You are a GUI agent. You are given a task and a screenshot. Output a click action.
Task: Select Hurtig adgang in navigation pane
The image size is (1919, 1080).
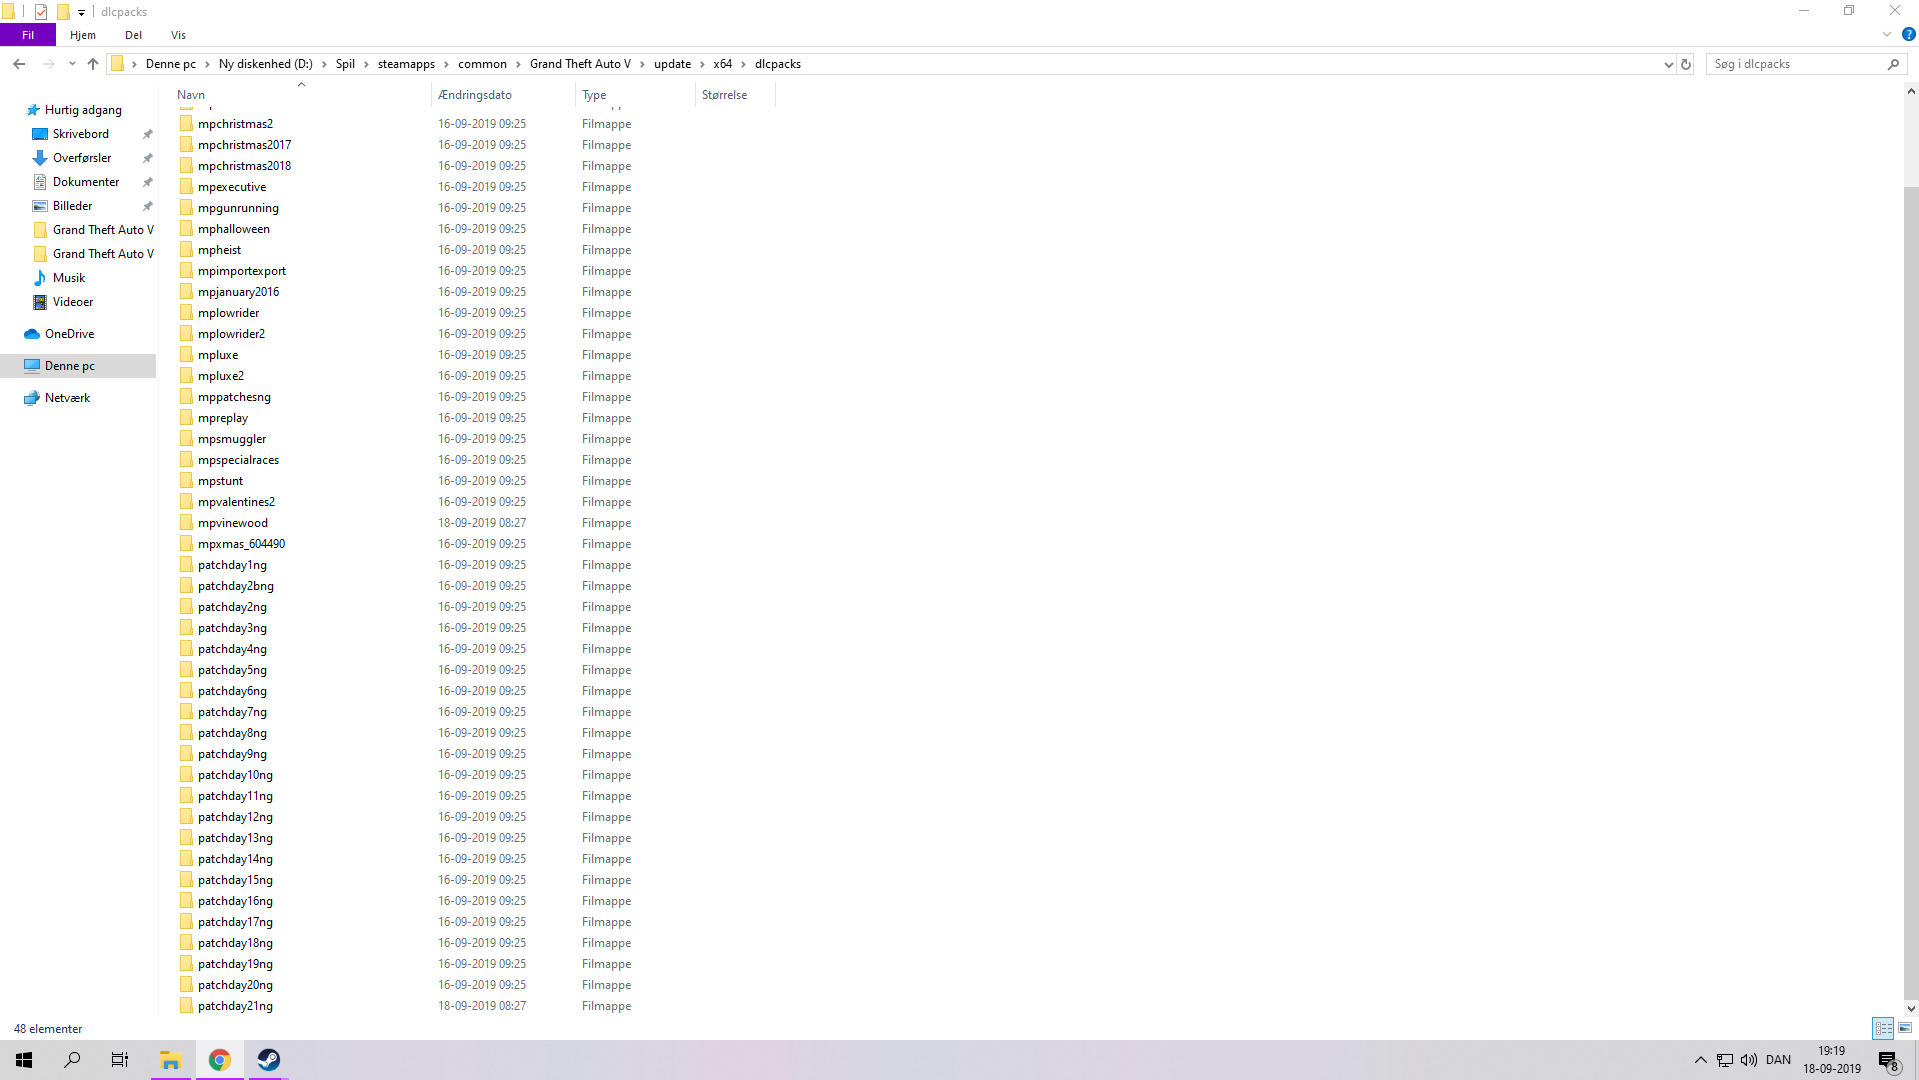pyautogui.click(x=83, y=110)
